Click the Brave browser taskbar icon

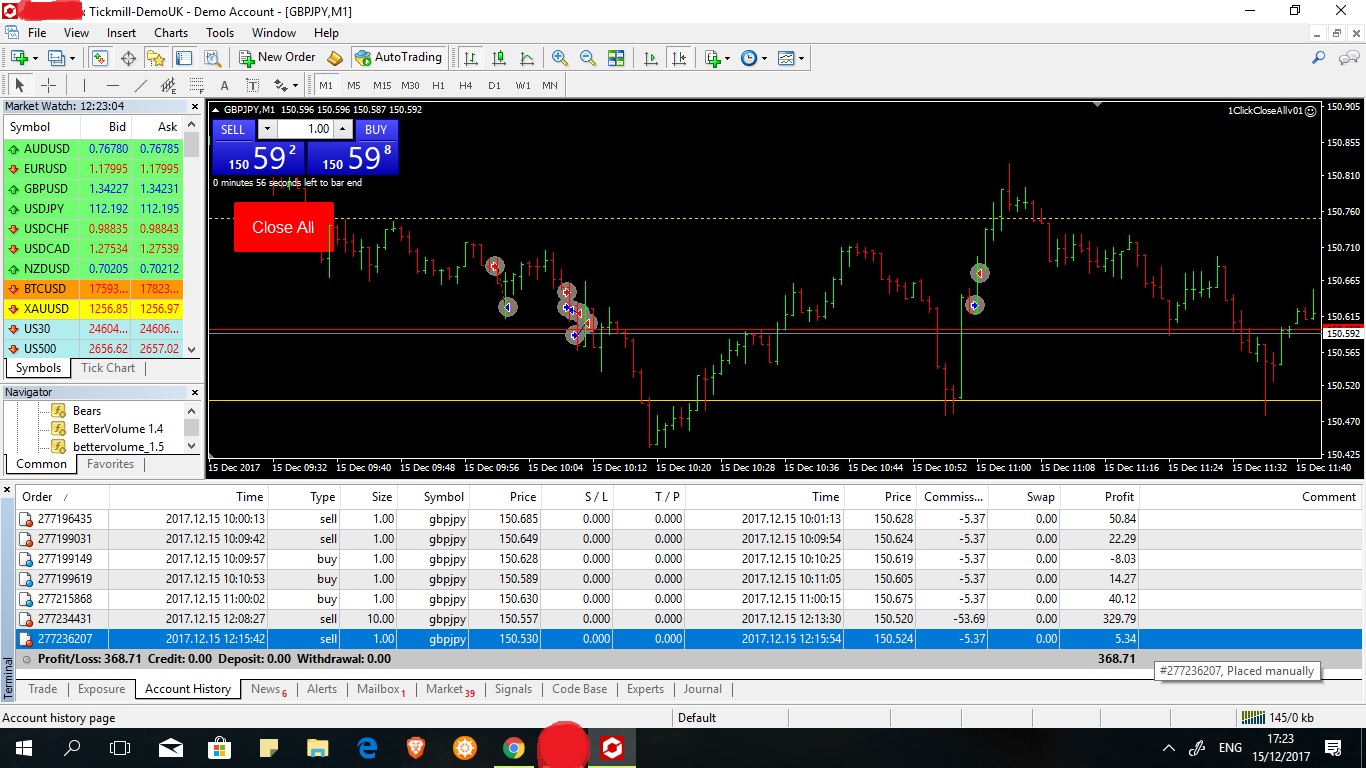coord(415,748)
